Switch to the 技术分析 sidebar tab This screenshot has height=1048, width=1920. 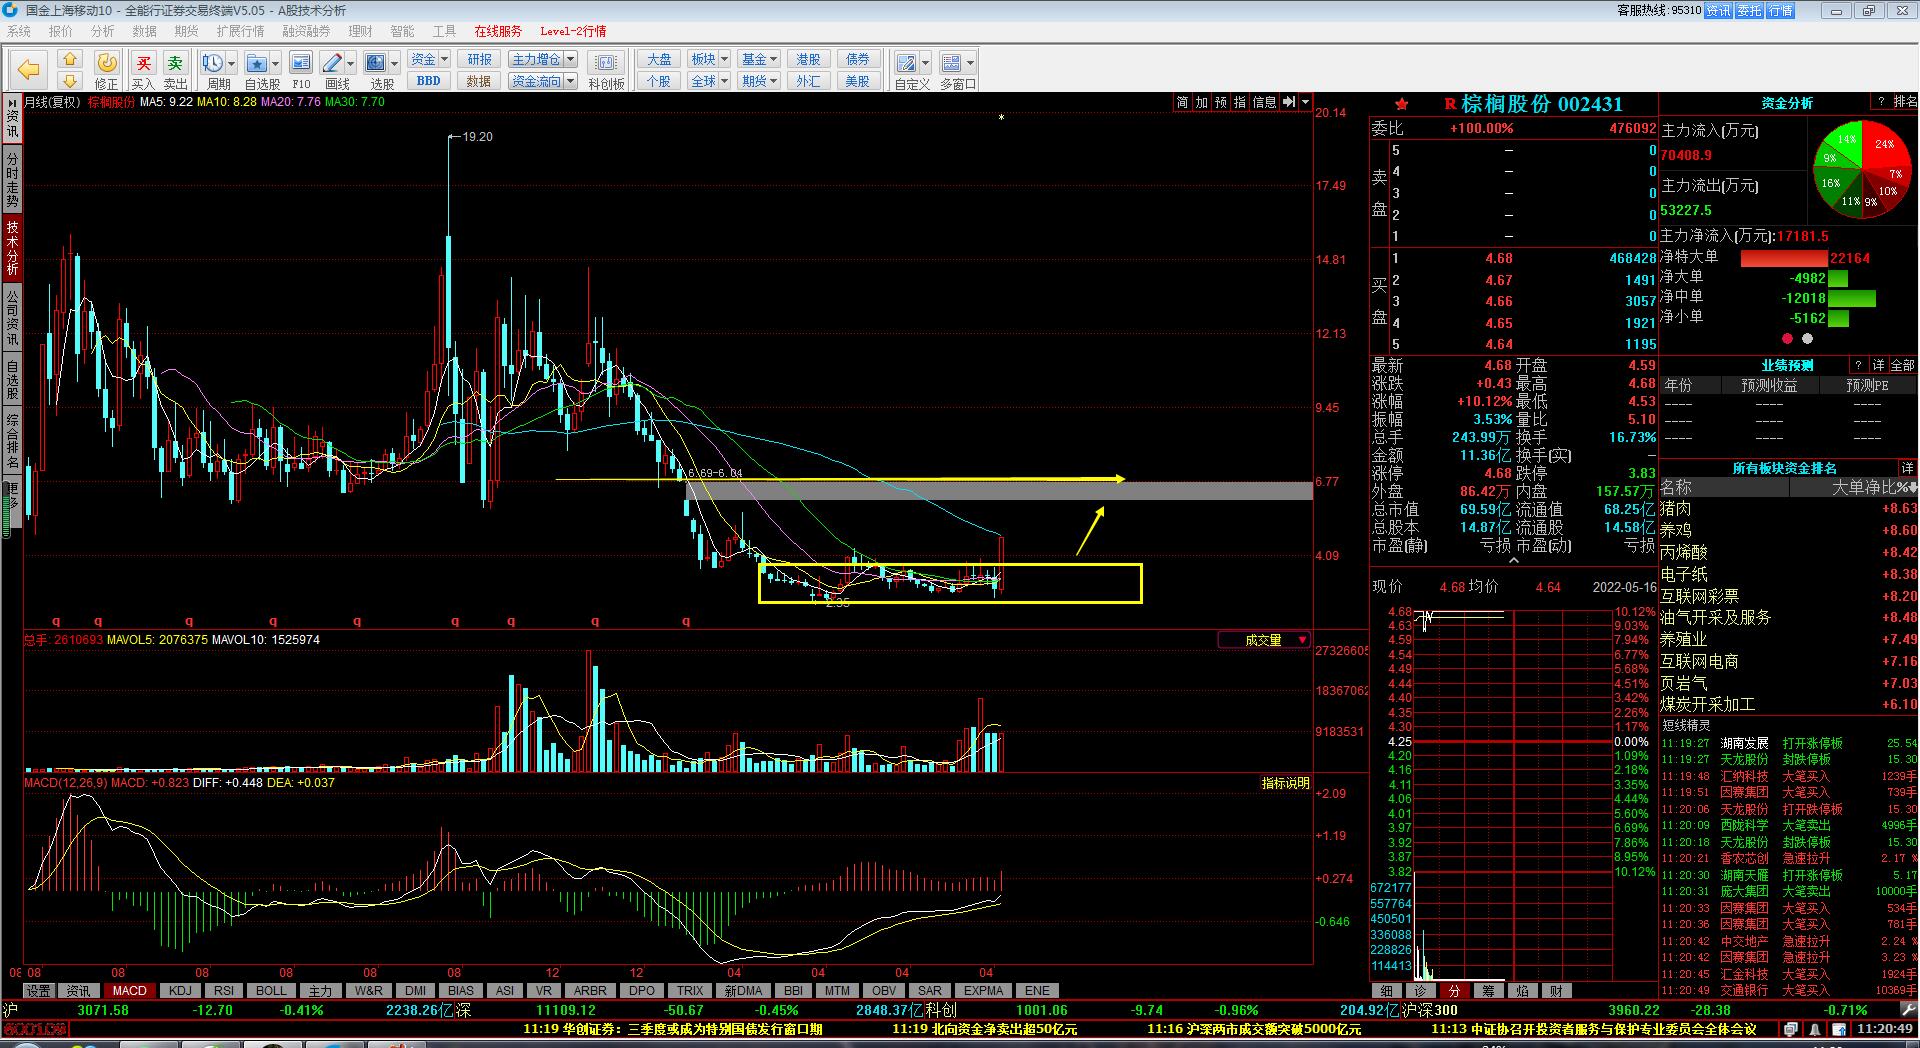[12, 247]
